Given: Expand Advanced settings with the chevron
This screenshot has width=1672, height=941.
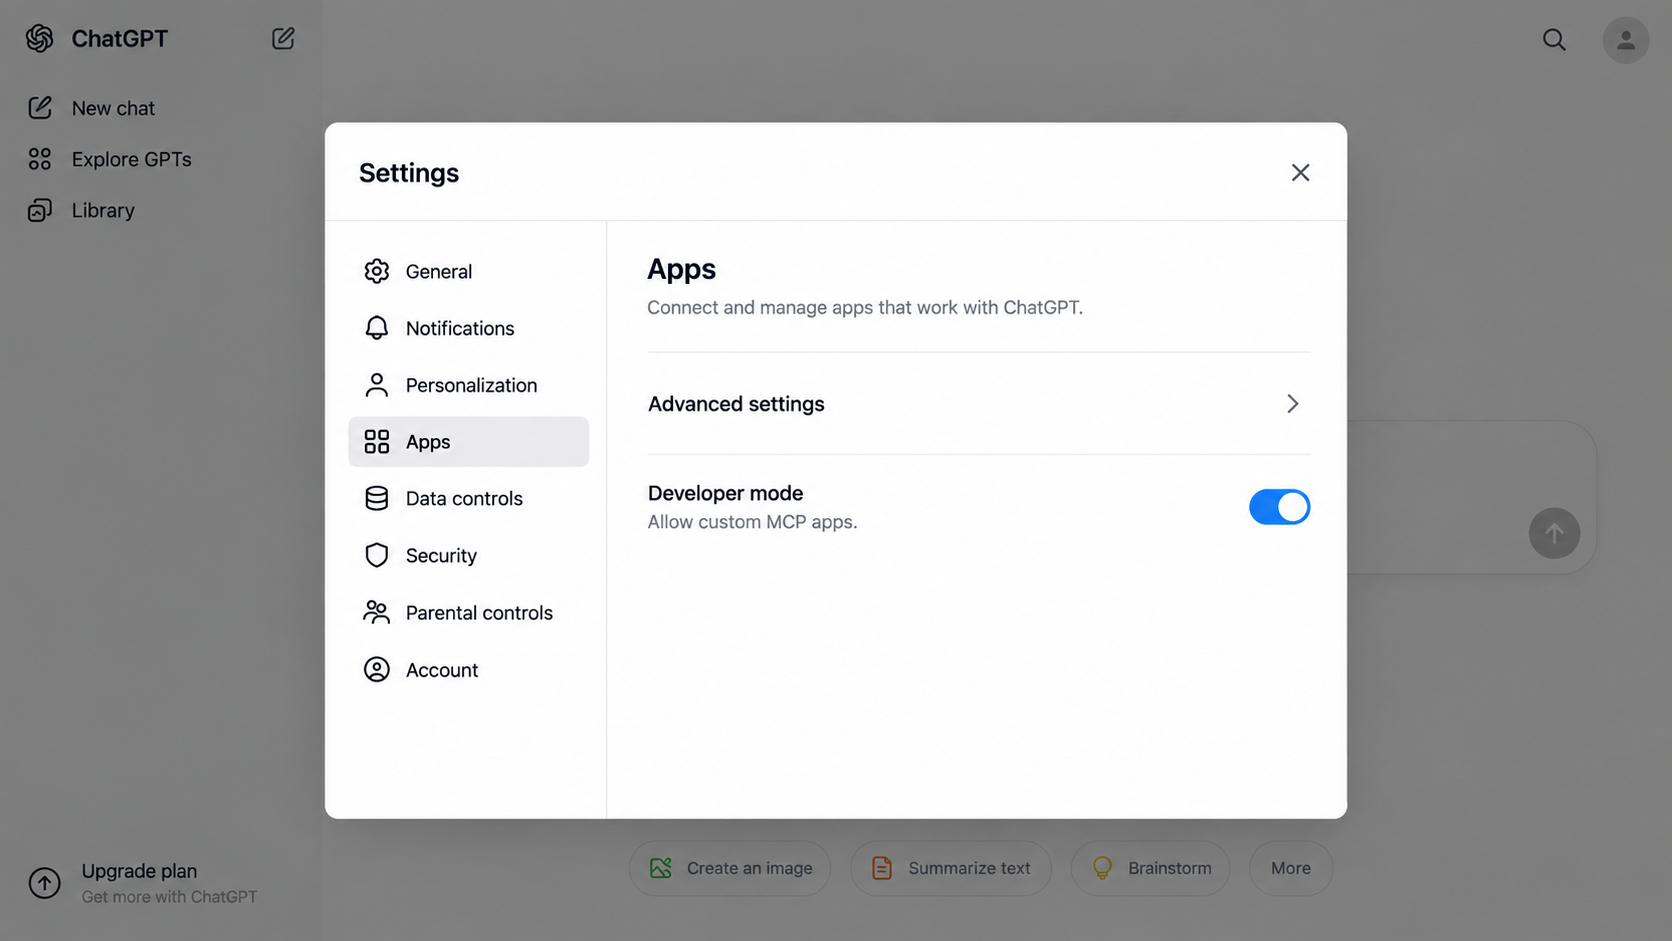Looking at the screenshot, I should pos(1292,404).
